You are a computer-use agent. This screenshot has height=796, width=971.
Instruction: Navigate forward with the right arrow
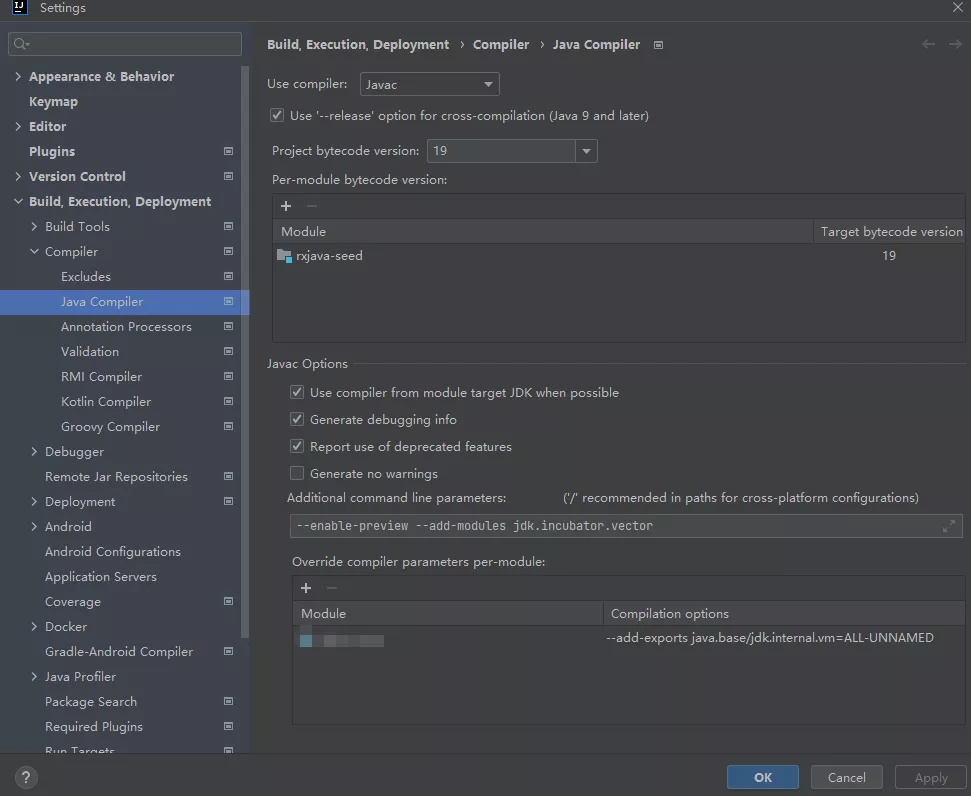click(x=955, y=44)
